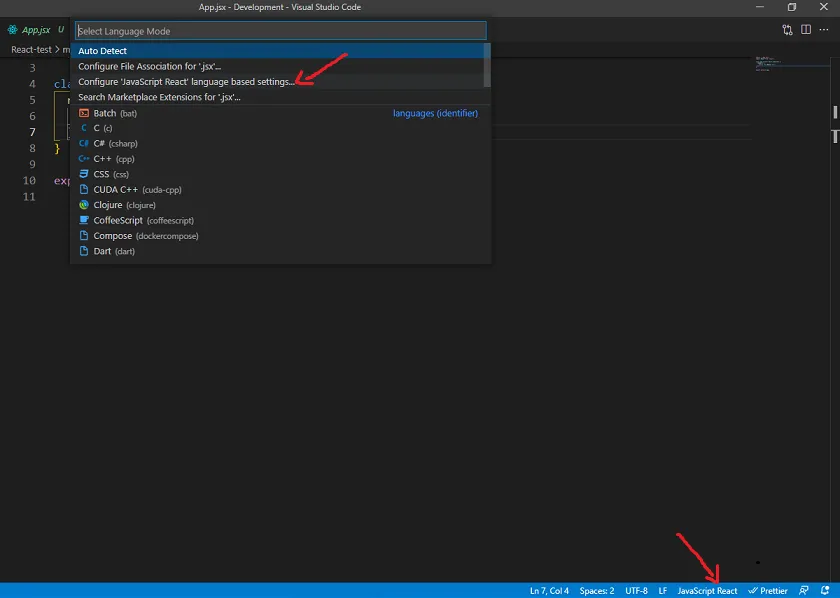Click UTF-8 encoding in status bar
The width and height of the screenshot is (840, 598).
pyautogui.click(x=636, y=590)
